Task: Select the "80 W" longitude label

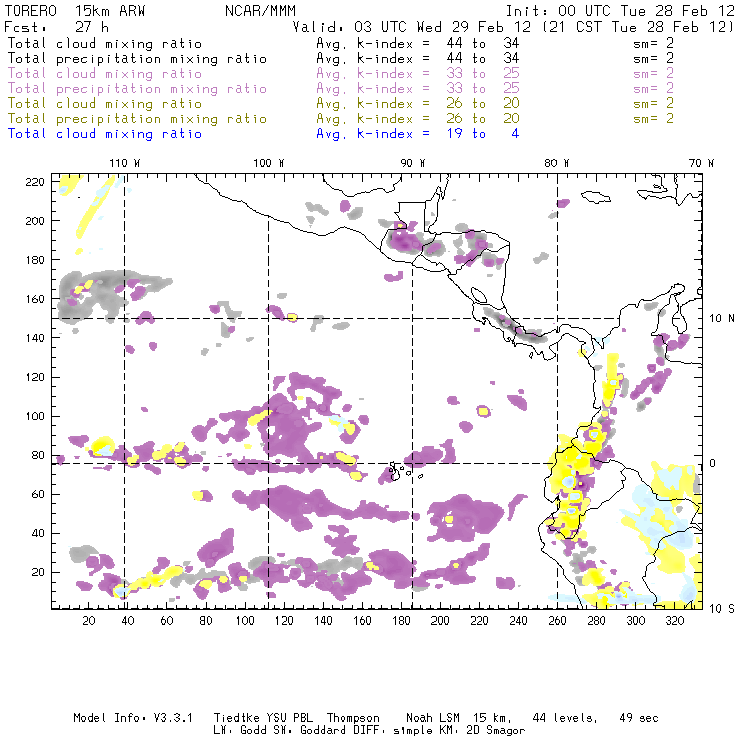Action: tap(557, 163)
